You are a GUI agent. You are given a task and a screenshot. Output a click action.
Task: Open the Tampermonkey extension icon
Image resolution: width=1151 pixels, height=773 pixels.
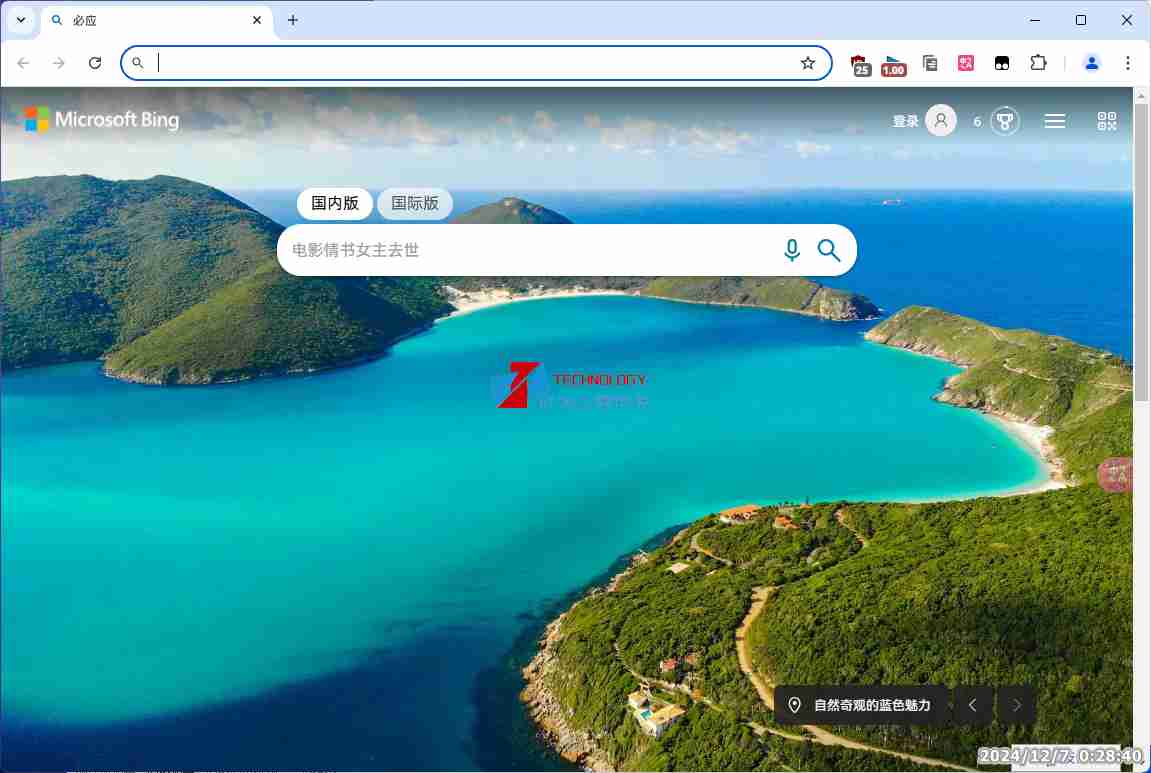1002,63
